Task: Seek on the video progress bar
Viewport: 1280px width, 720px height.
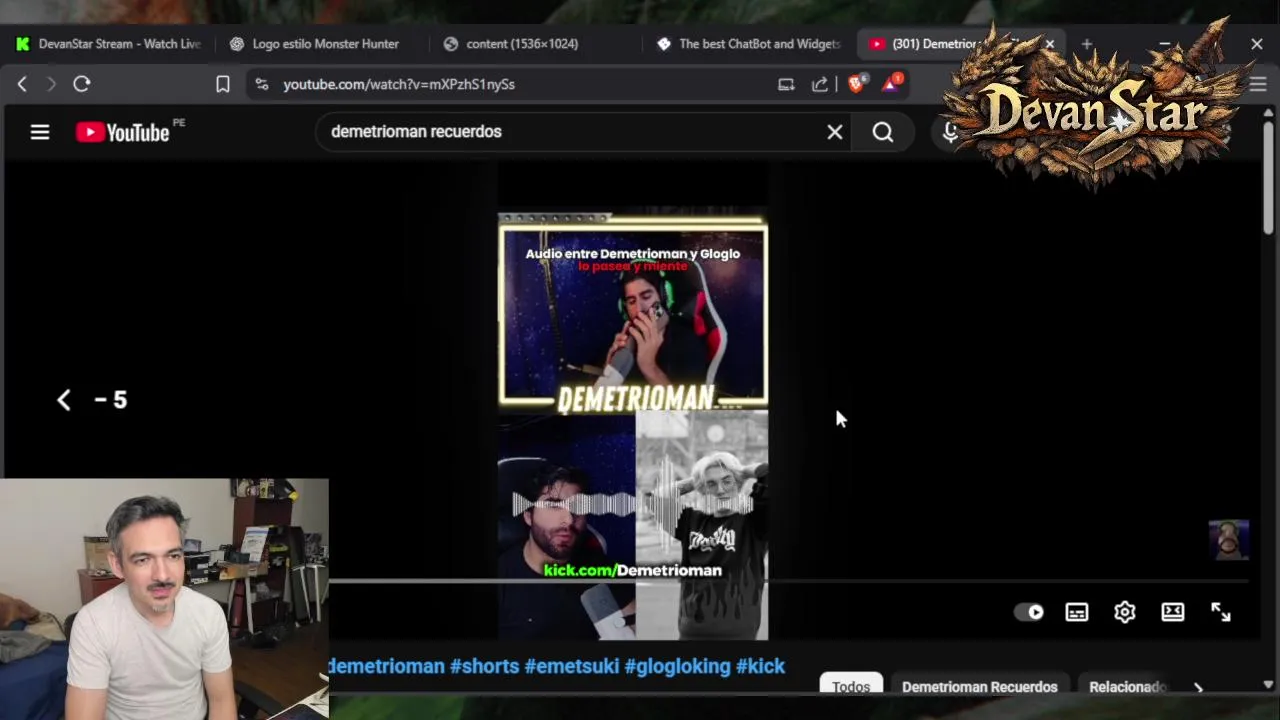Action: pyautogui.click(x=789, y=580)
